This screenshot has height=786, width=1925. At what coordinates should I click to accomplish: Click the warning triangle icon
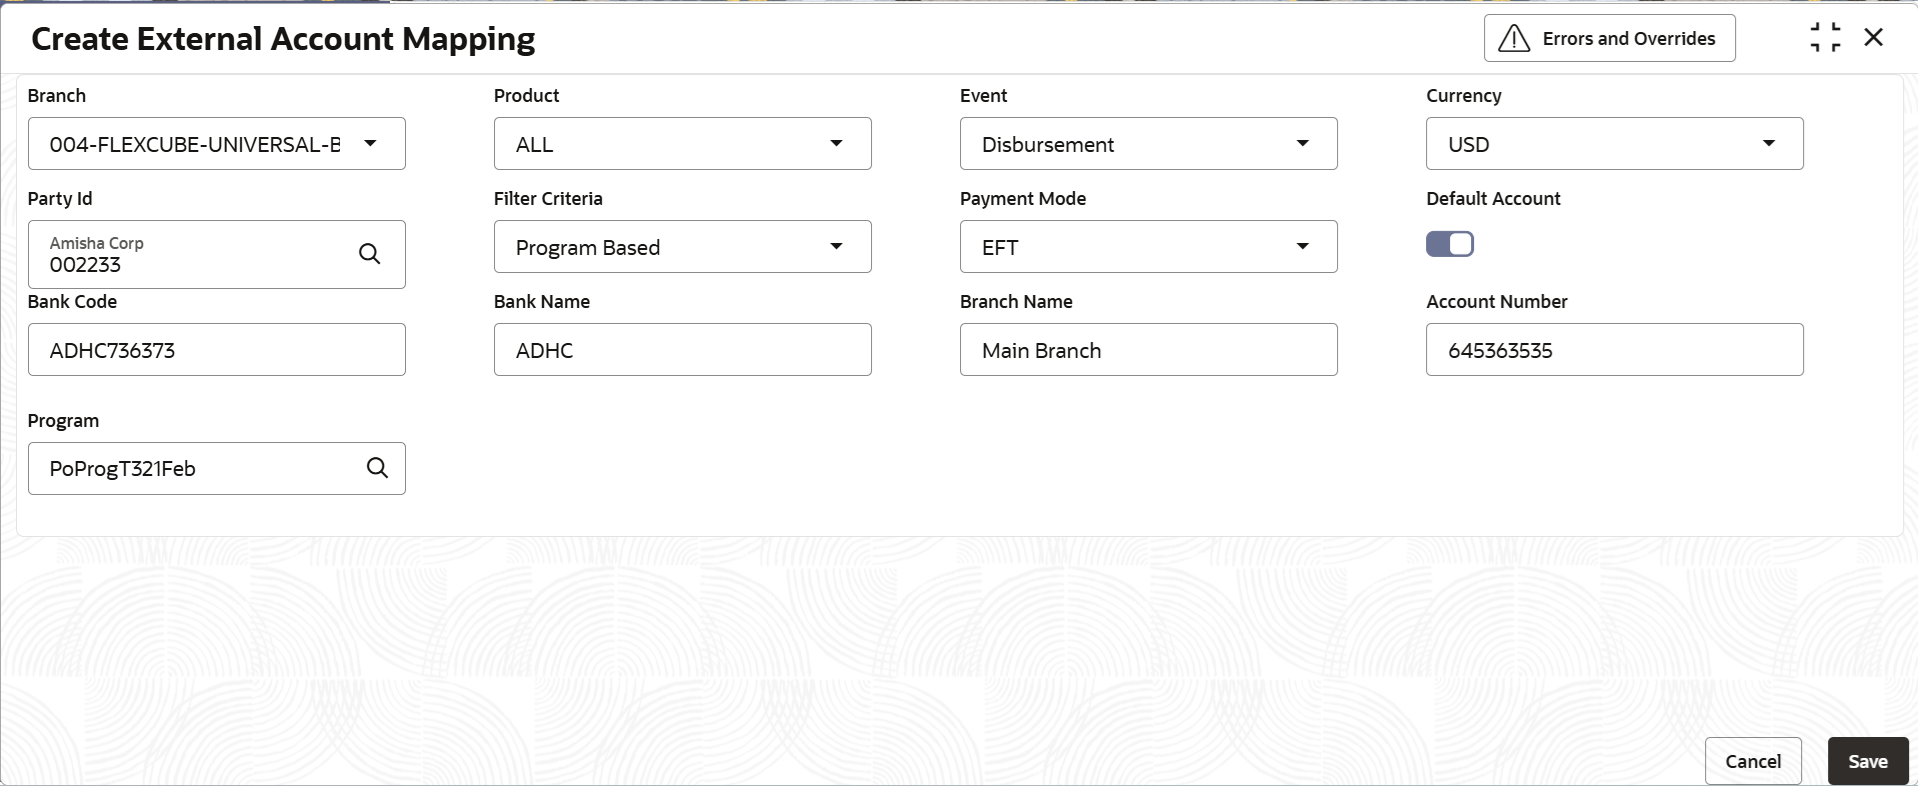(1514, 39)
